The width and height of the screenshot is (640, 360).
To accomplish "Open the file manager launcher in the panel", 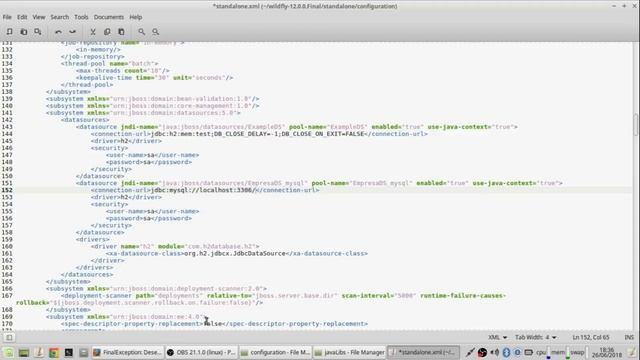I will [83, 352].
